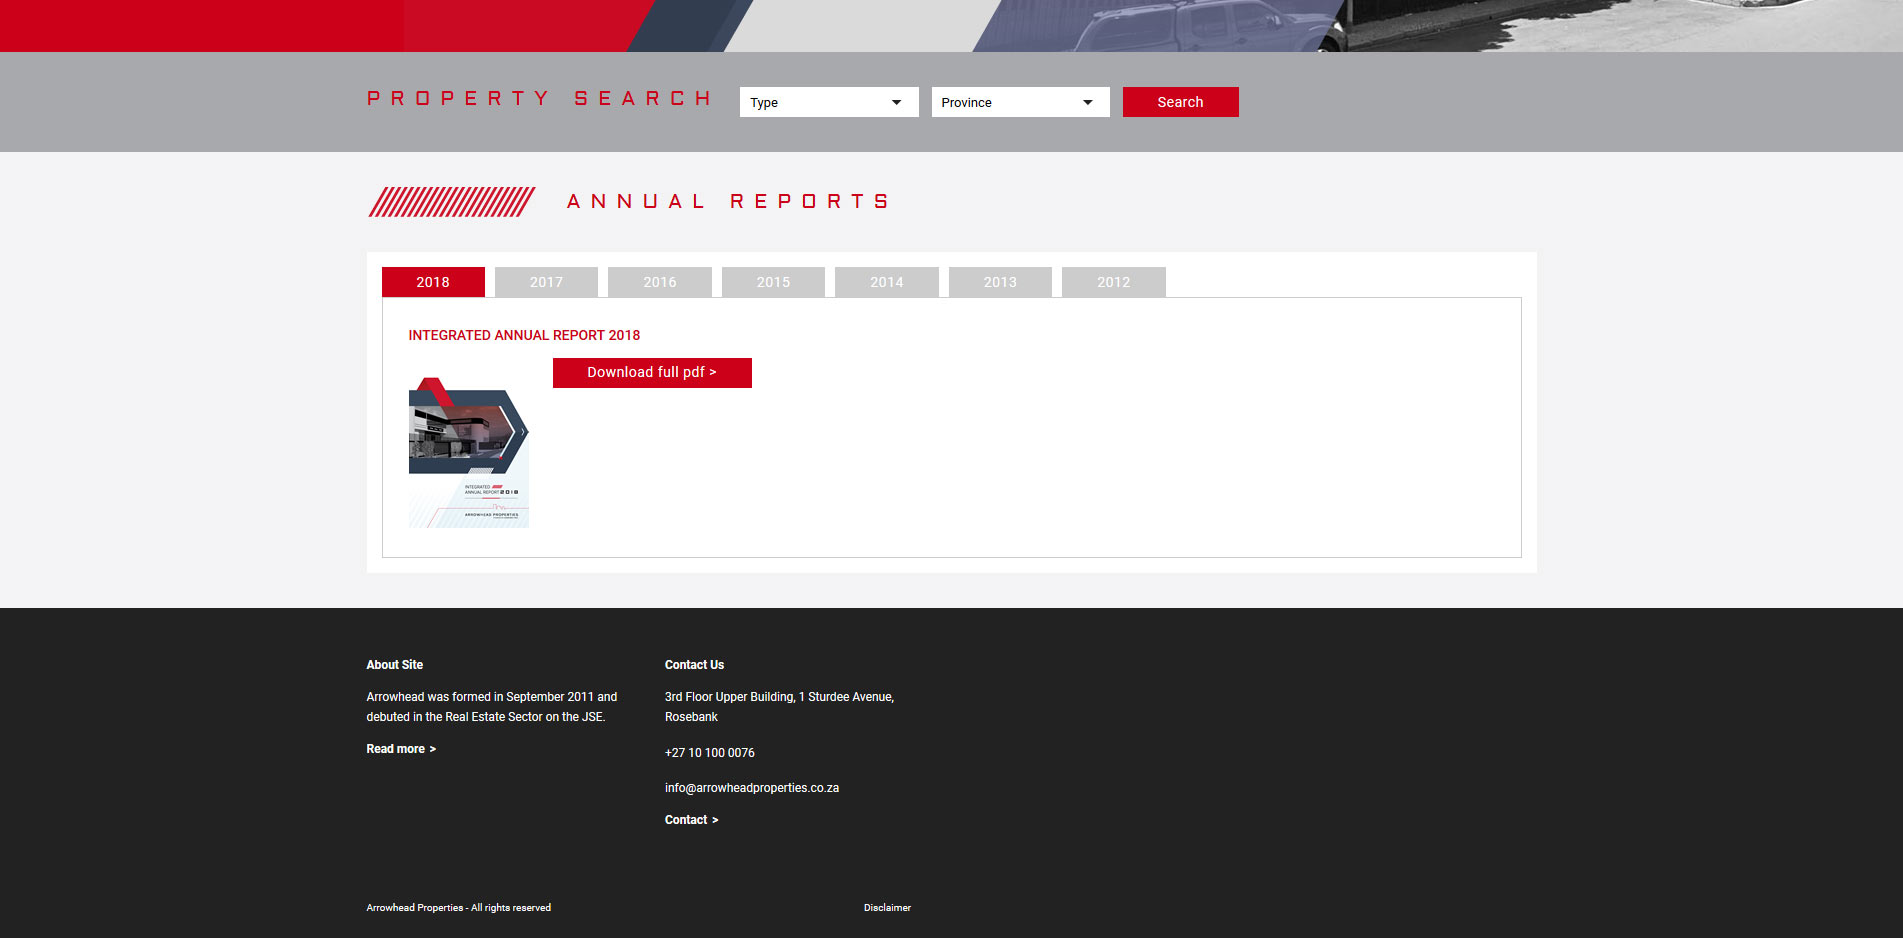The width and height of the screenshot is (1903, 938).
Task: Click the info@arrowheadproperties.co.za email address
Action: pyautogui.click(x=752, y=788)
